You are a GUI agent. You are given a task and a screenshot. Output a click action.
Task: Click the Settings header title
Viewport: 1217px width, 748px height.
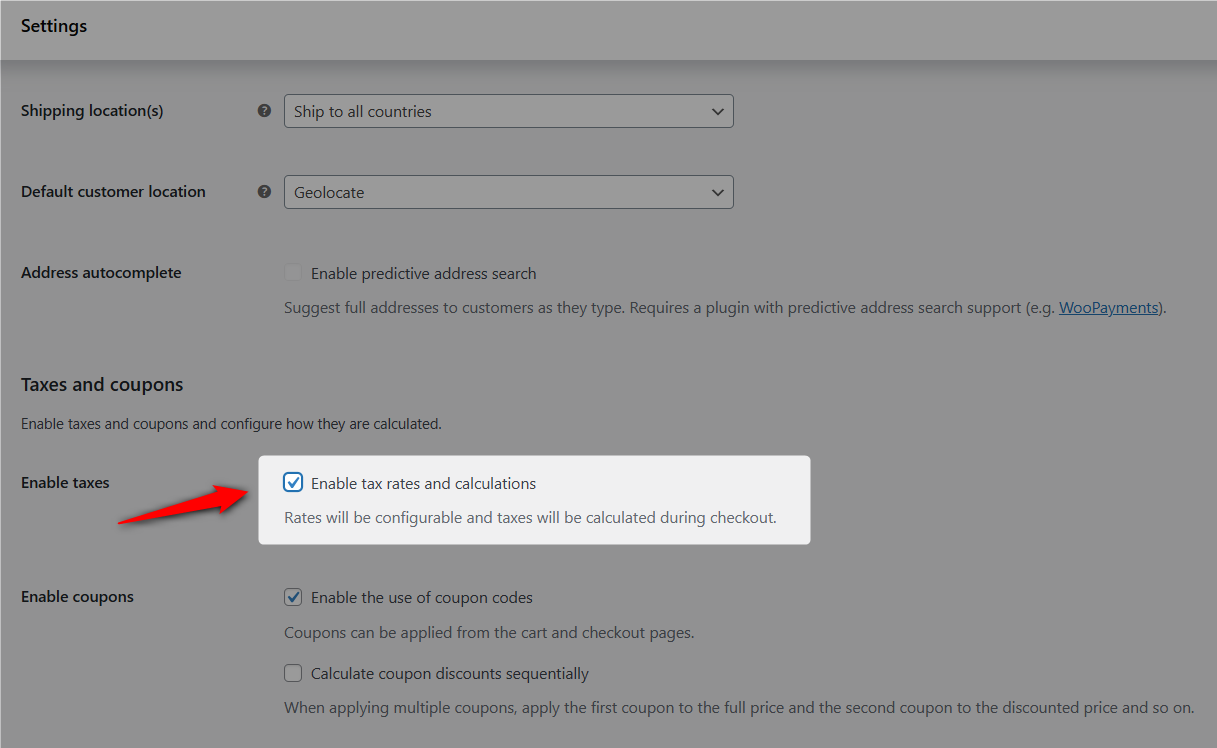(x=54, y=26)
